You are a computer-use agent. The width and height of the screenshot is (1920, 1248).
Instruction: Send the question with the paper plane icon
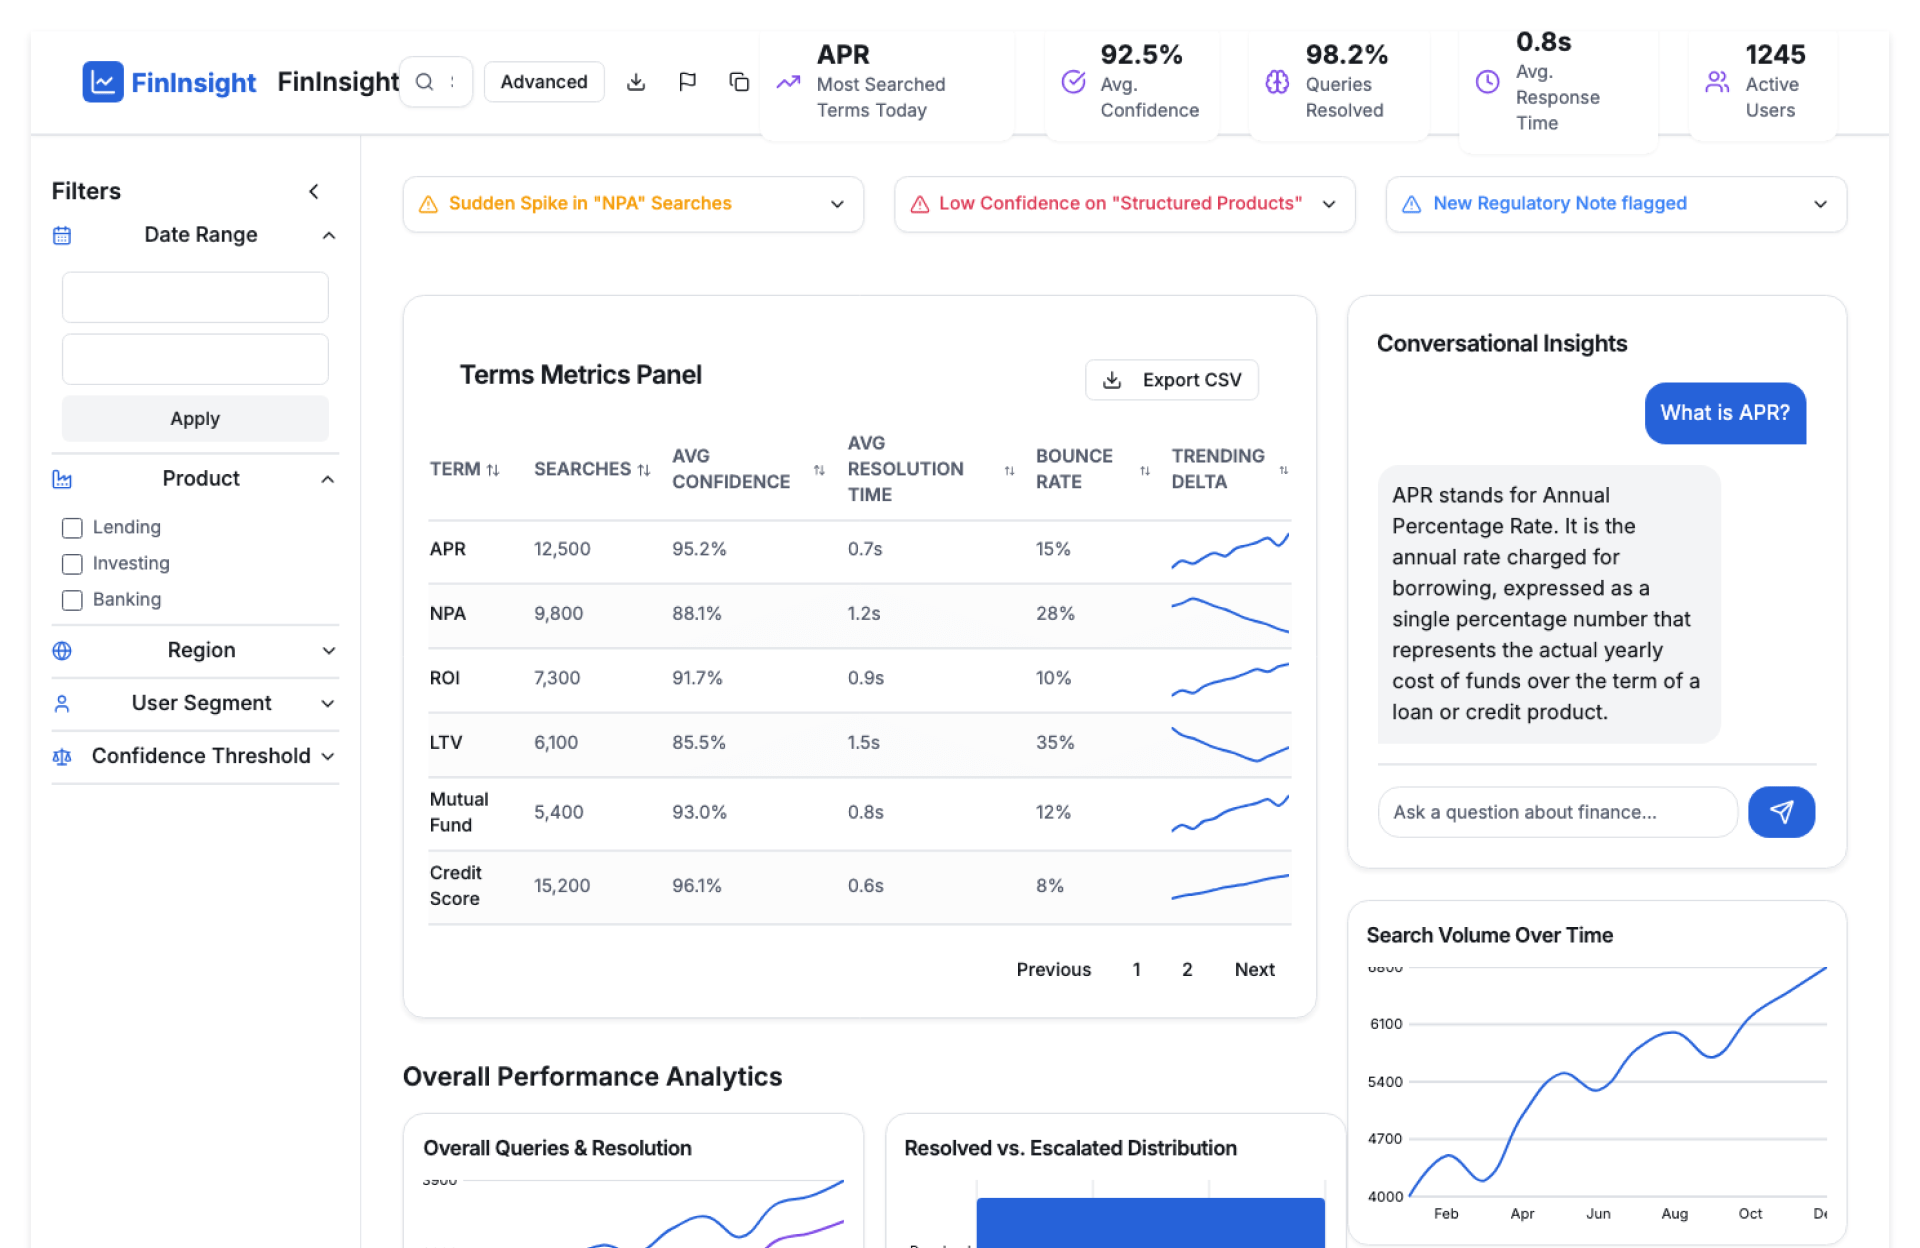coord(1781,812)
